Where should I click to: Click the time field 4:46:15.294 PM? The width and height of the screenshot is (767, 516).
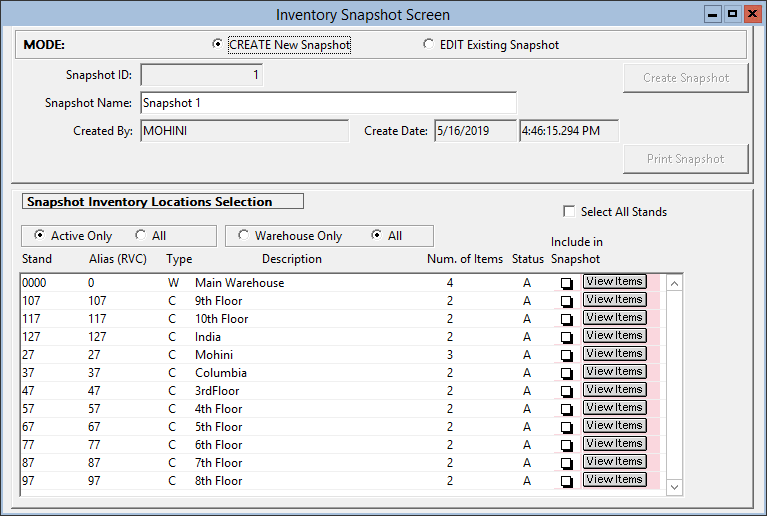[569, 131]
